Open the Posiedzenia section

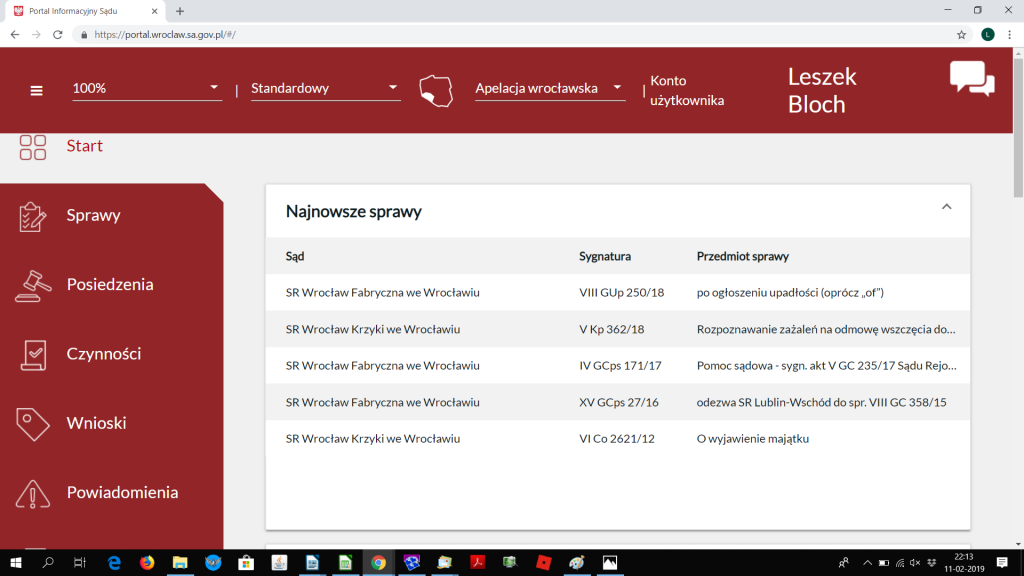coord(112,284)
